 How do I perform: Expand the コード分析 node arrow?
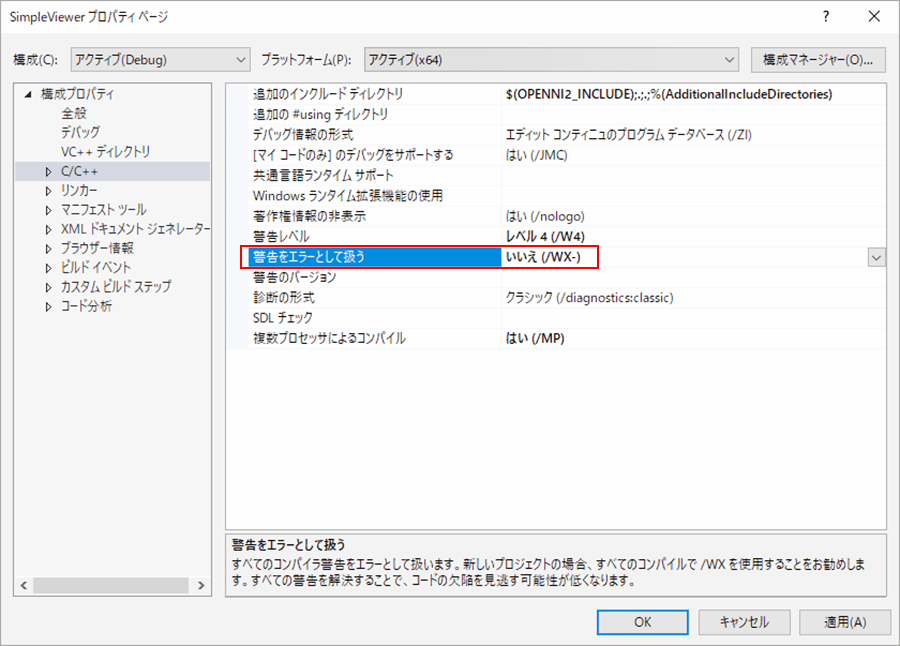48,307
